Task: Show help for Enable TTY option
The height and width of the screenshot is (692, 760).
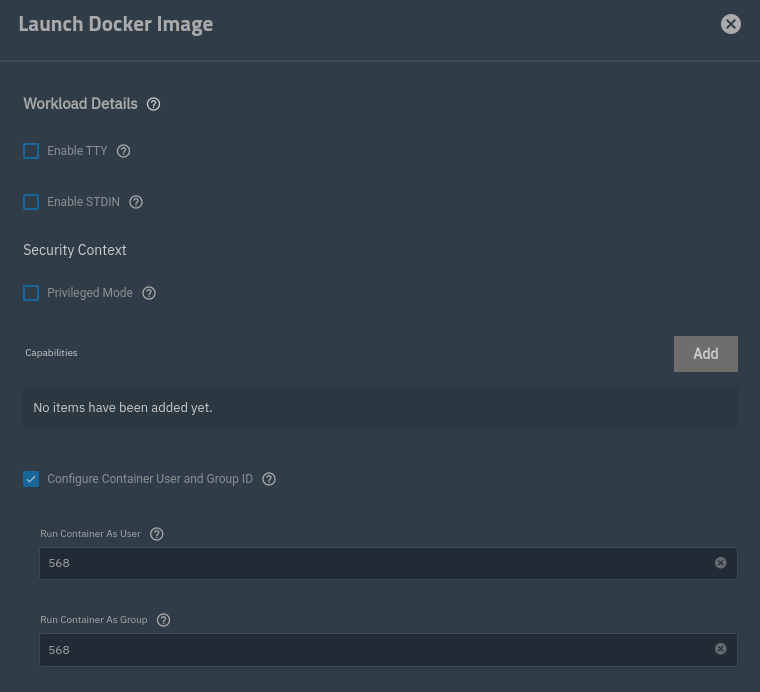Action: point(124,151)
